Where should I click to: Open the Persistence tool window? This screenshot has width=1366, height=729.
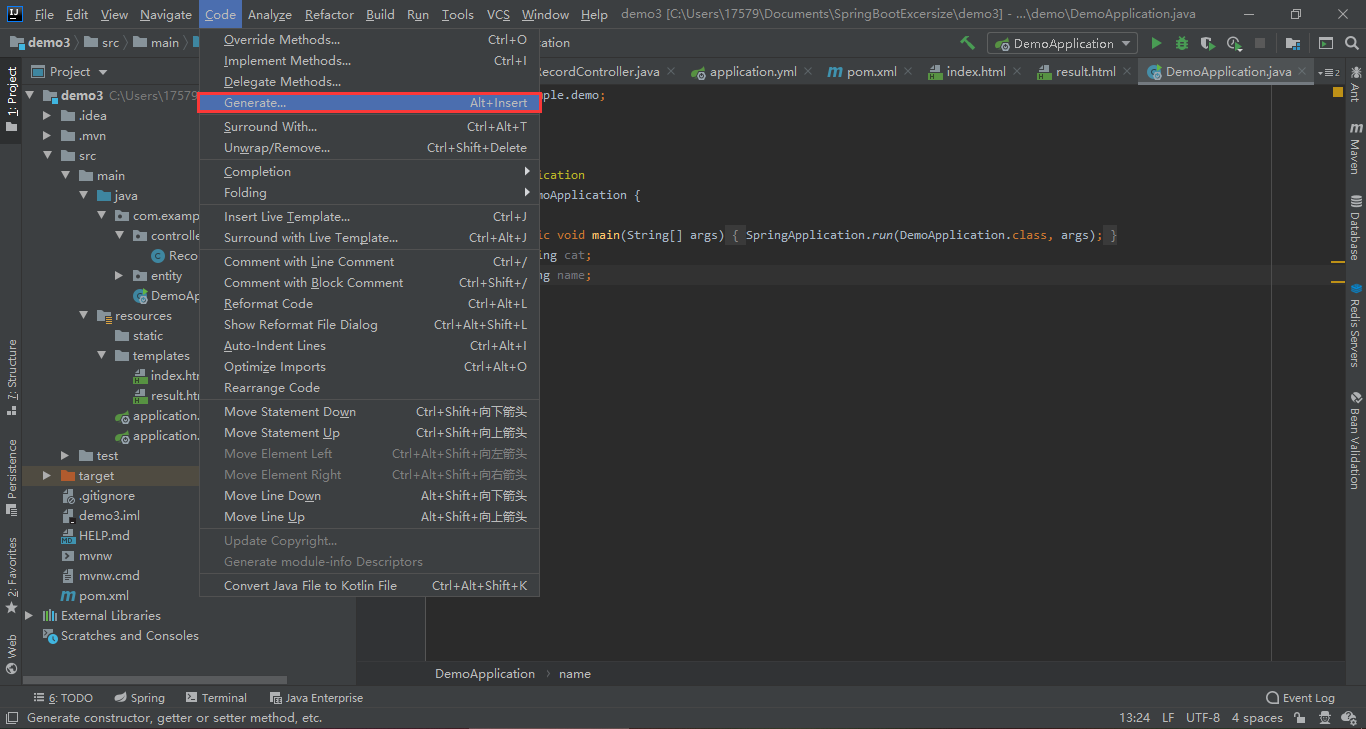12,476
